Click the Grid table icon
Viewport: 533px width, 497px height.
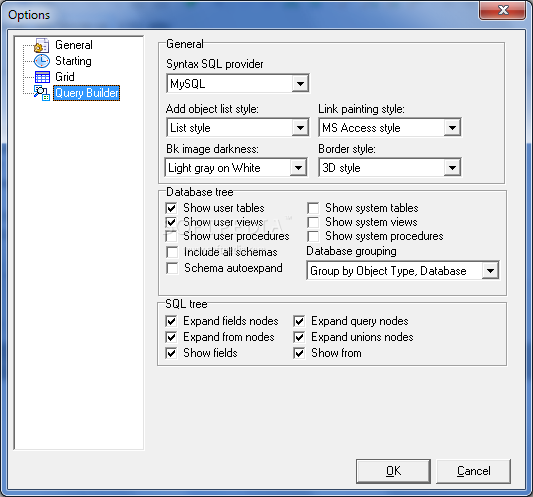point(42,77)
